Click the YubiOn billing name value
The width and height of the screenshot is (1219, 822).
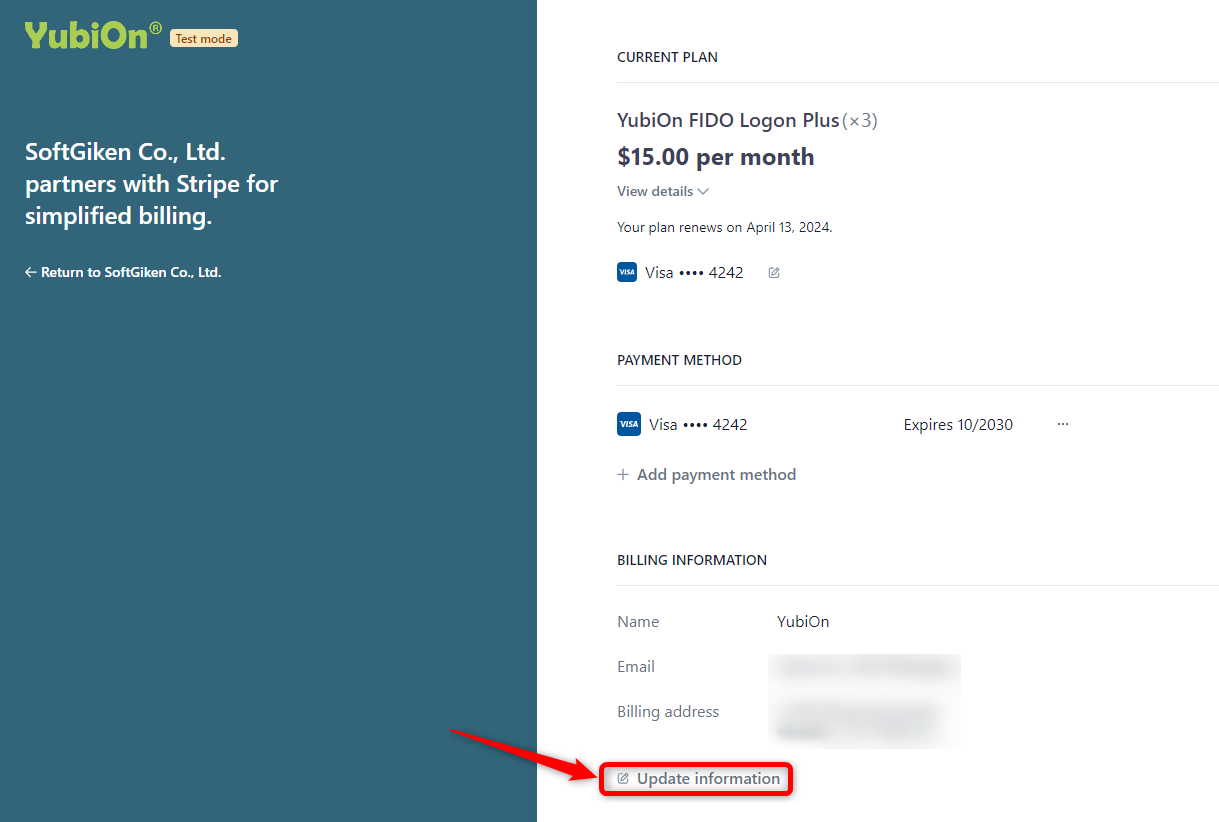click(803, 622)
